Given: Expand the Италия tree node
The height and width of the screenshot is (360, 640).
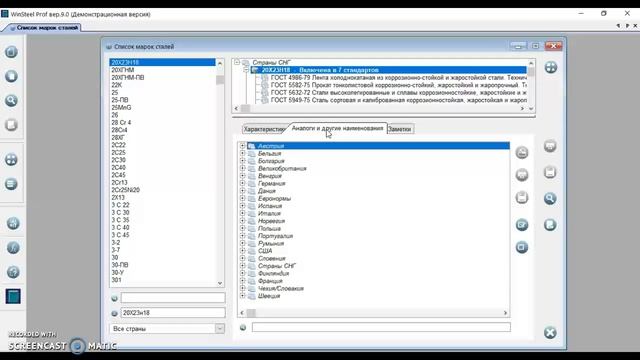Looking at the screenshot, I should 242,213.
